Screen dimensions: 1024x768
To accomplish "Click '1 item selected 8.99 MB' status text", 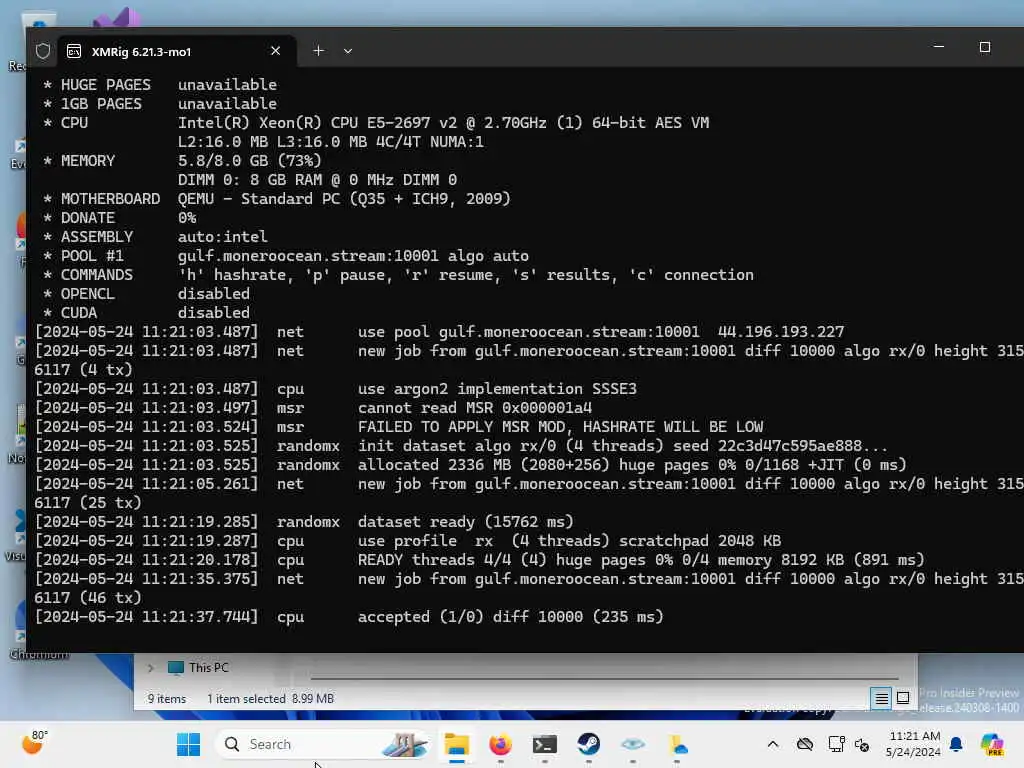I will pyautogui.click(x=270, y=699).
